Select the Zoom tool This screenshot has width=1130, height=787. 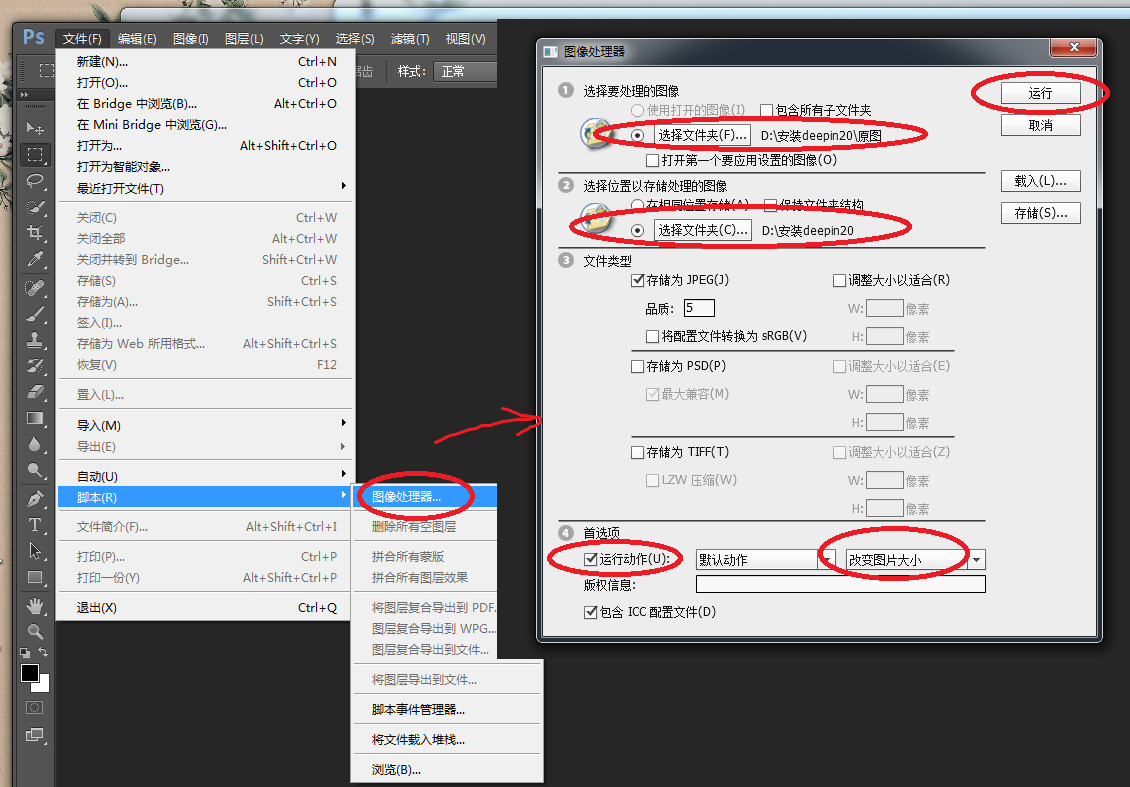(x=35, y=631)
